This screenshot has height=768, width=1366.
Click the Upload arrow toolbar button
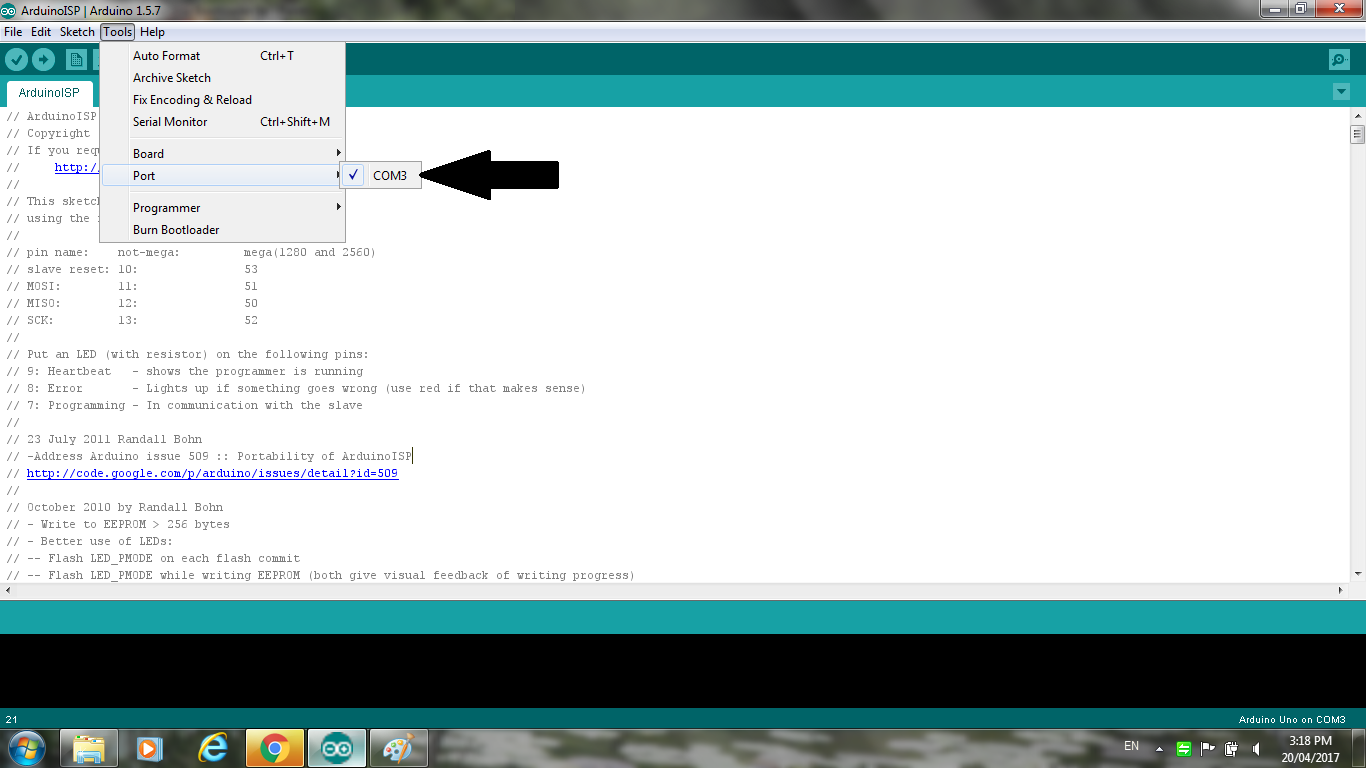(x=43, y=60)
